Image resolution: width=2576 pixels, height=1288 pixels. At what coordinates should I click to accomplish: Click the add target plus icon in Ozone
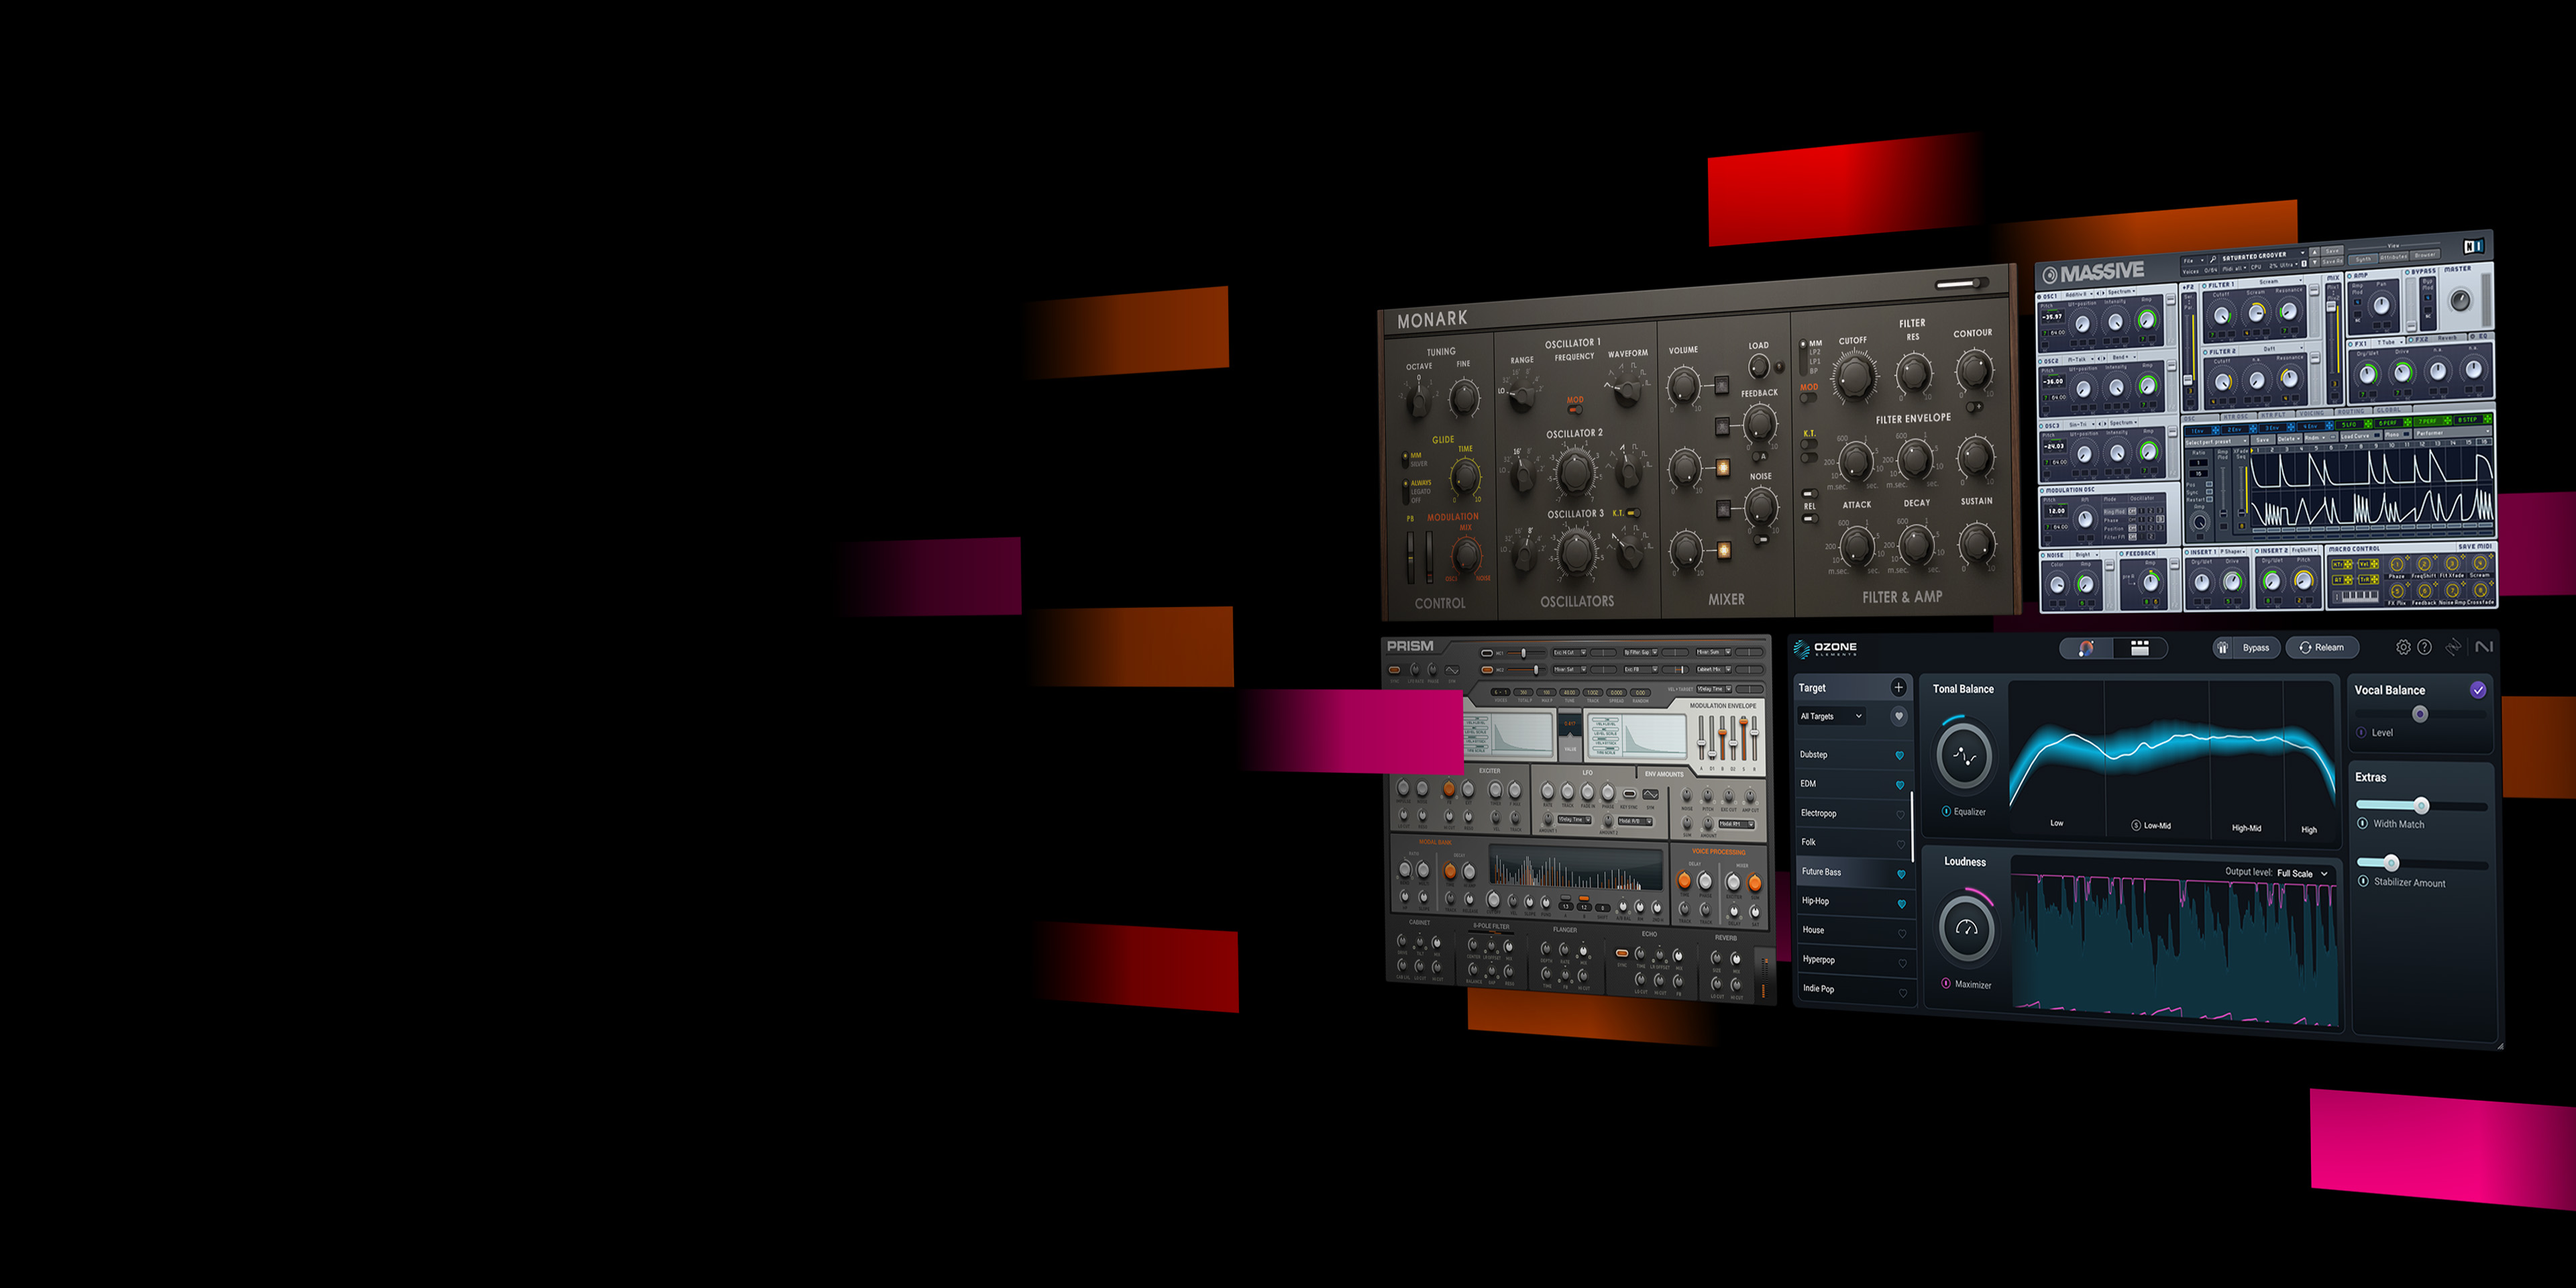(x=1898, y=687)
